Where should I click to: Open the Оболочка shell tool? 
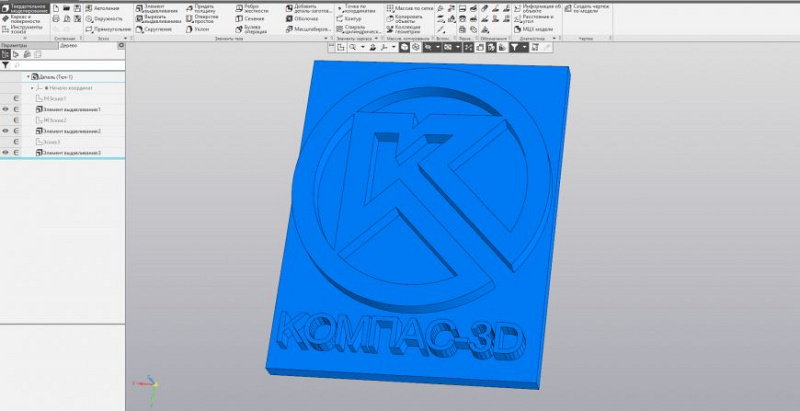point(306,19)
